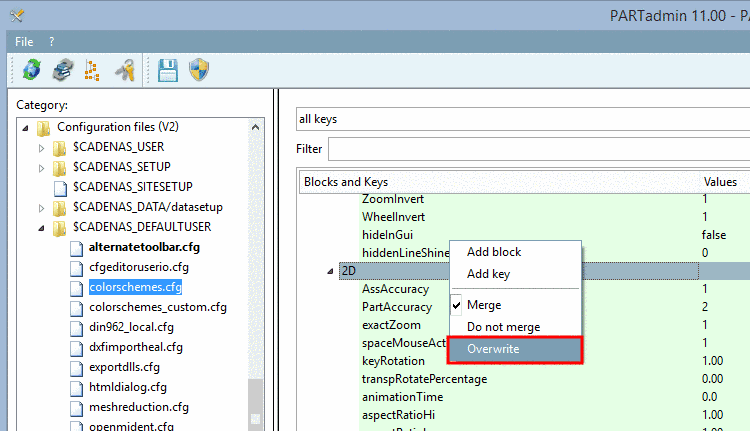
Task: Expand the $CADENAS_USER tree node
Action: (x=42, y=148)
